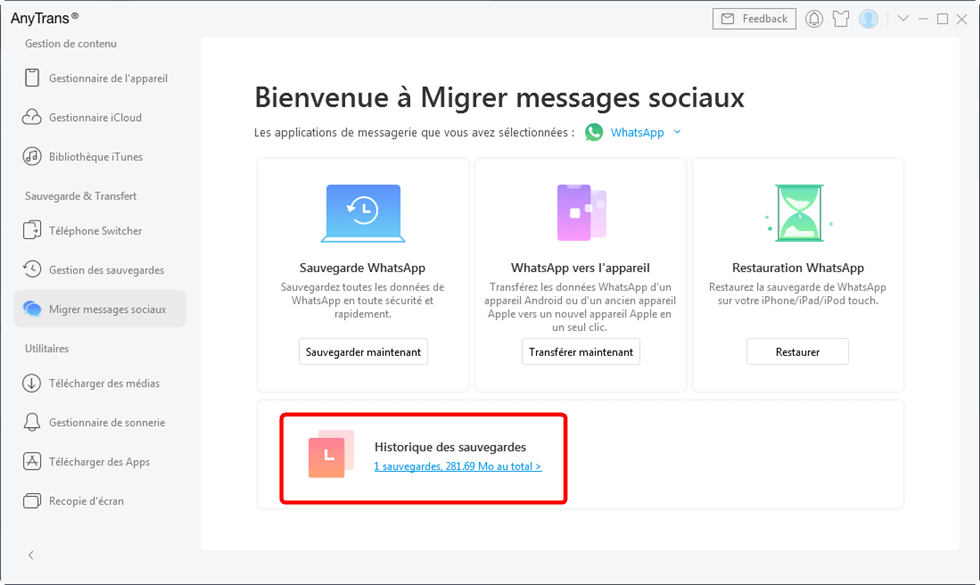Click the Gestion des sauvegardes clock icon
The width and height of the screenshot is (980, 585).
click(x=32, y=269)
